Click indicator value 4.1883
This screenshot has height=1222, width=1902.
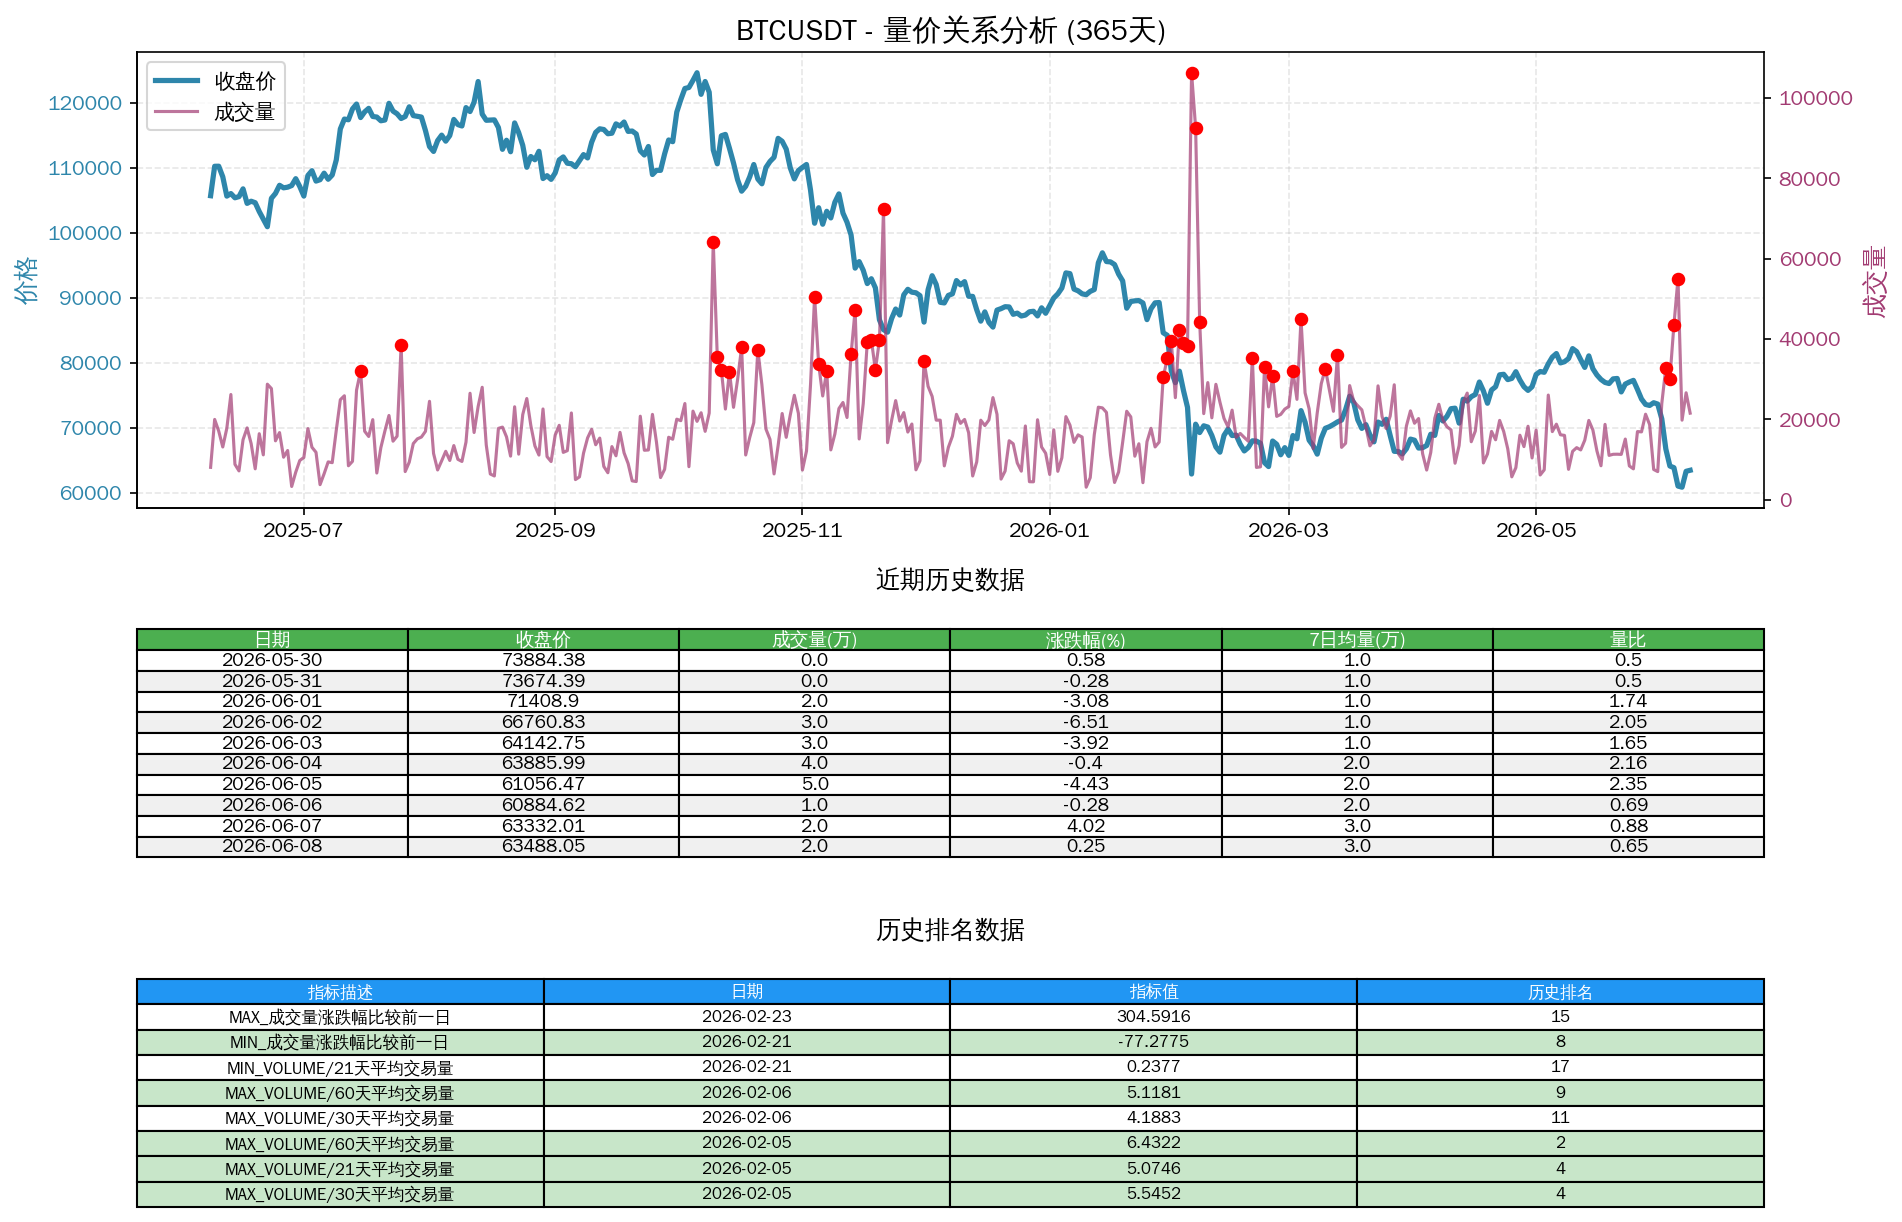click(x=1154, y=1118)
